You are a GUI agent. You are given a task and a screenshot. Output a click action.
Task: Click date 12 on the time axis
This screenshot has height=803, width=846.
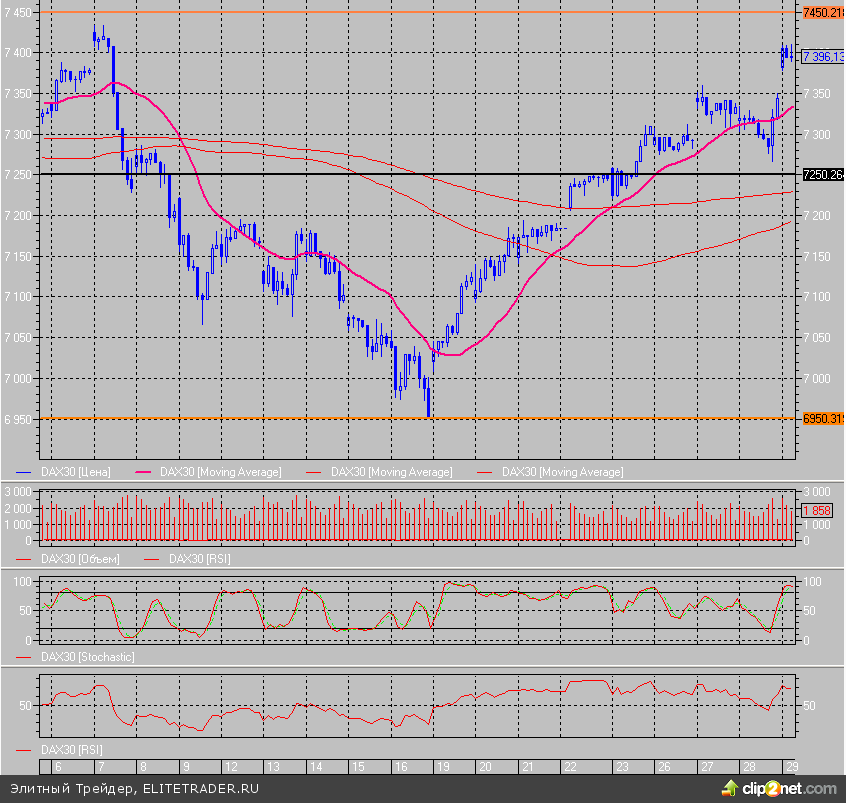click(231, 766)
